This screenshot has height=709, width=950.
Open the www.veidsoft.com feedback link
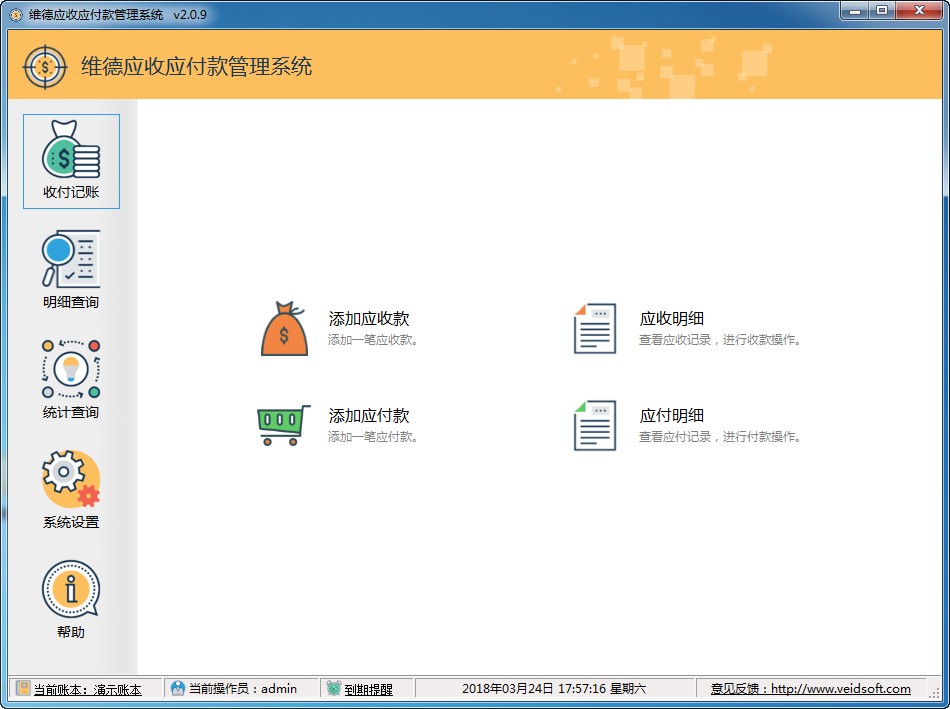tap(841, 689)
